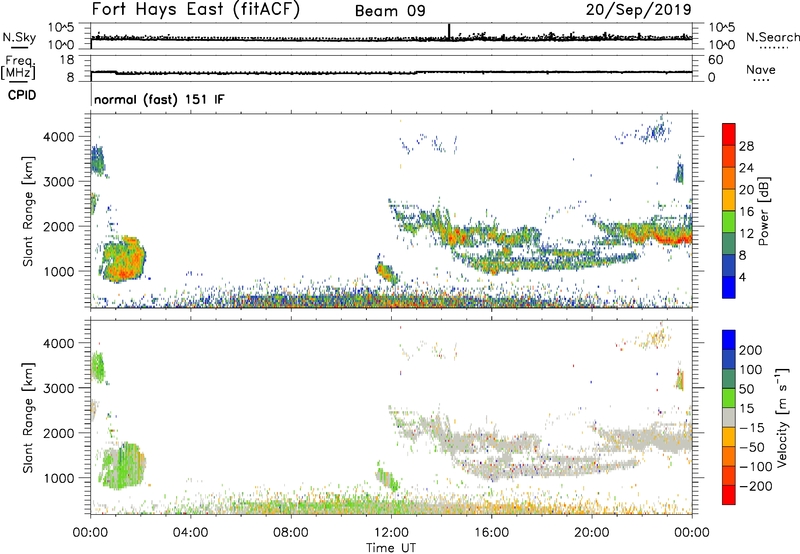Screen dimensions: 800x554
Task: Click the gray segment of Velocity colorbar
Action: tap(729, 417)
